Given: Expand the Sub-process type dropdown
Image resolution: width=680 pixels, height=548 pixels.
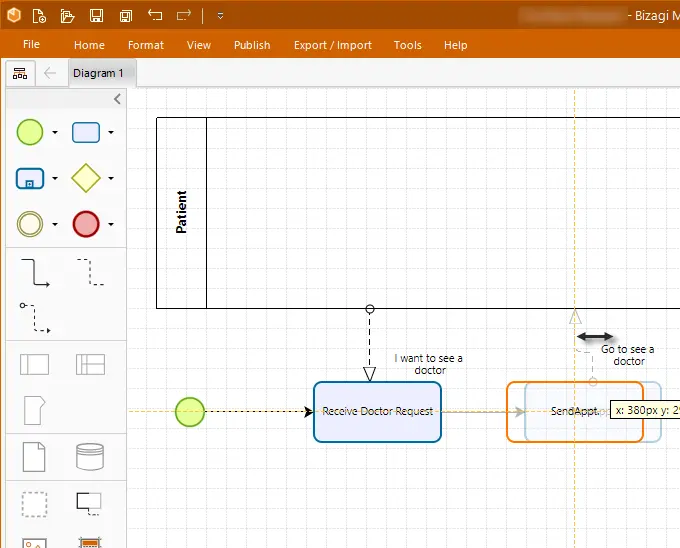Looking at the screenshot, I should pos(55,178).
